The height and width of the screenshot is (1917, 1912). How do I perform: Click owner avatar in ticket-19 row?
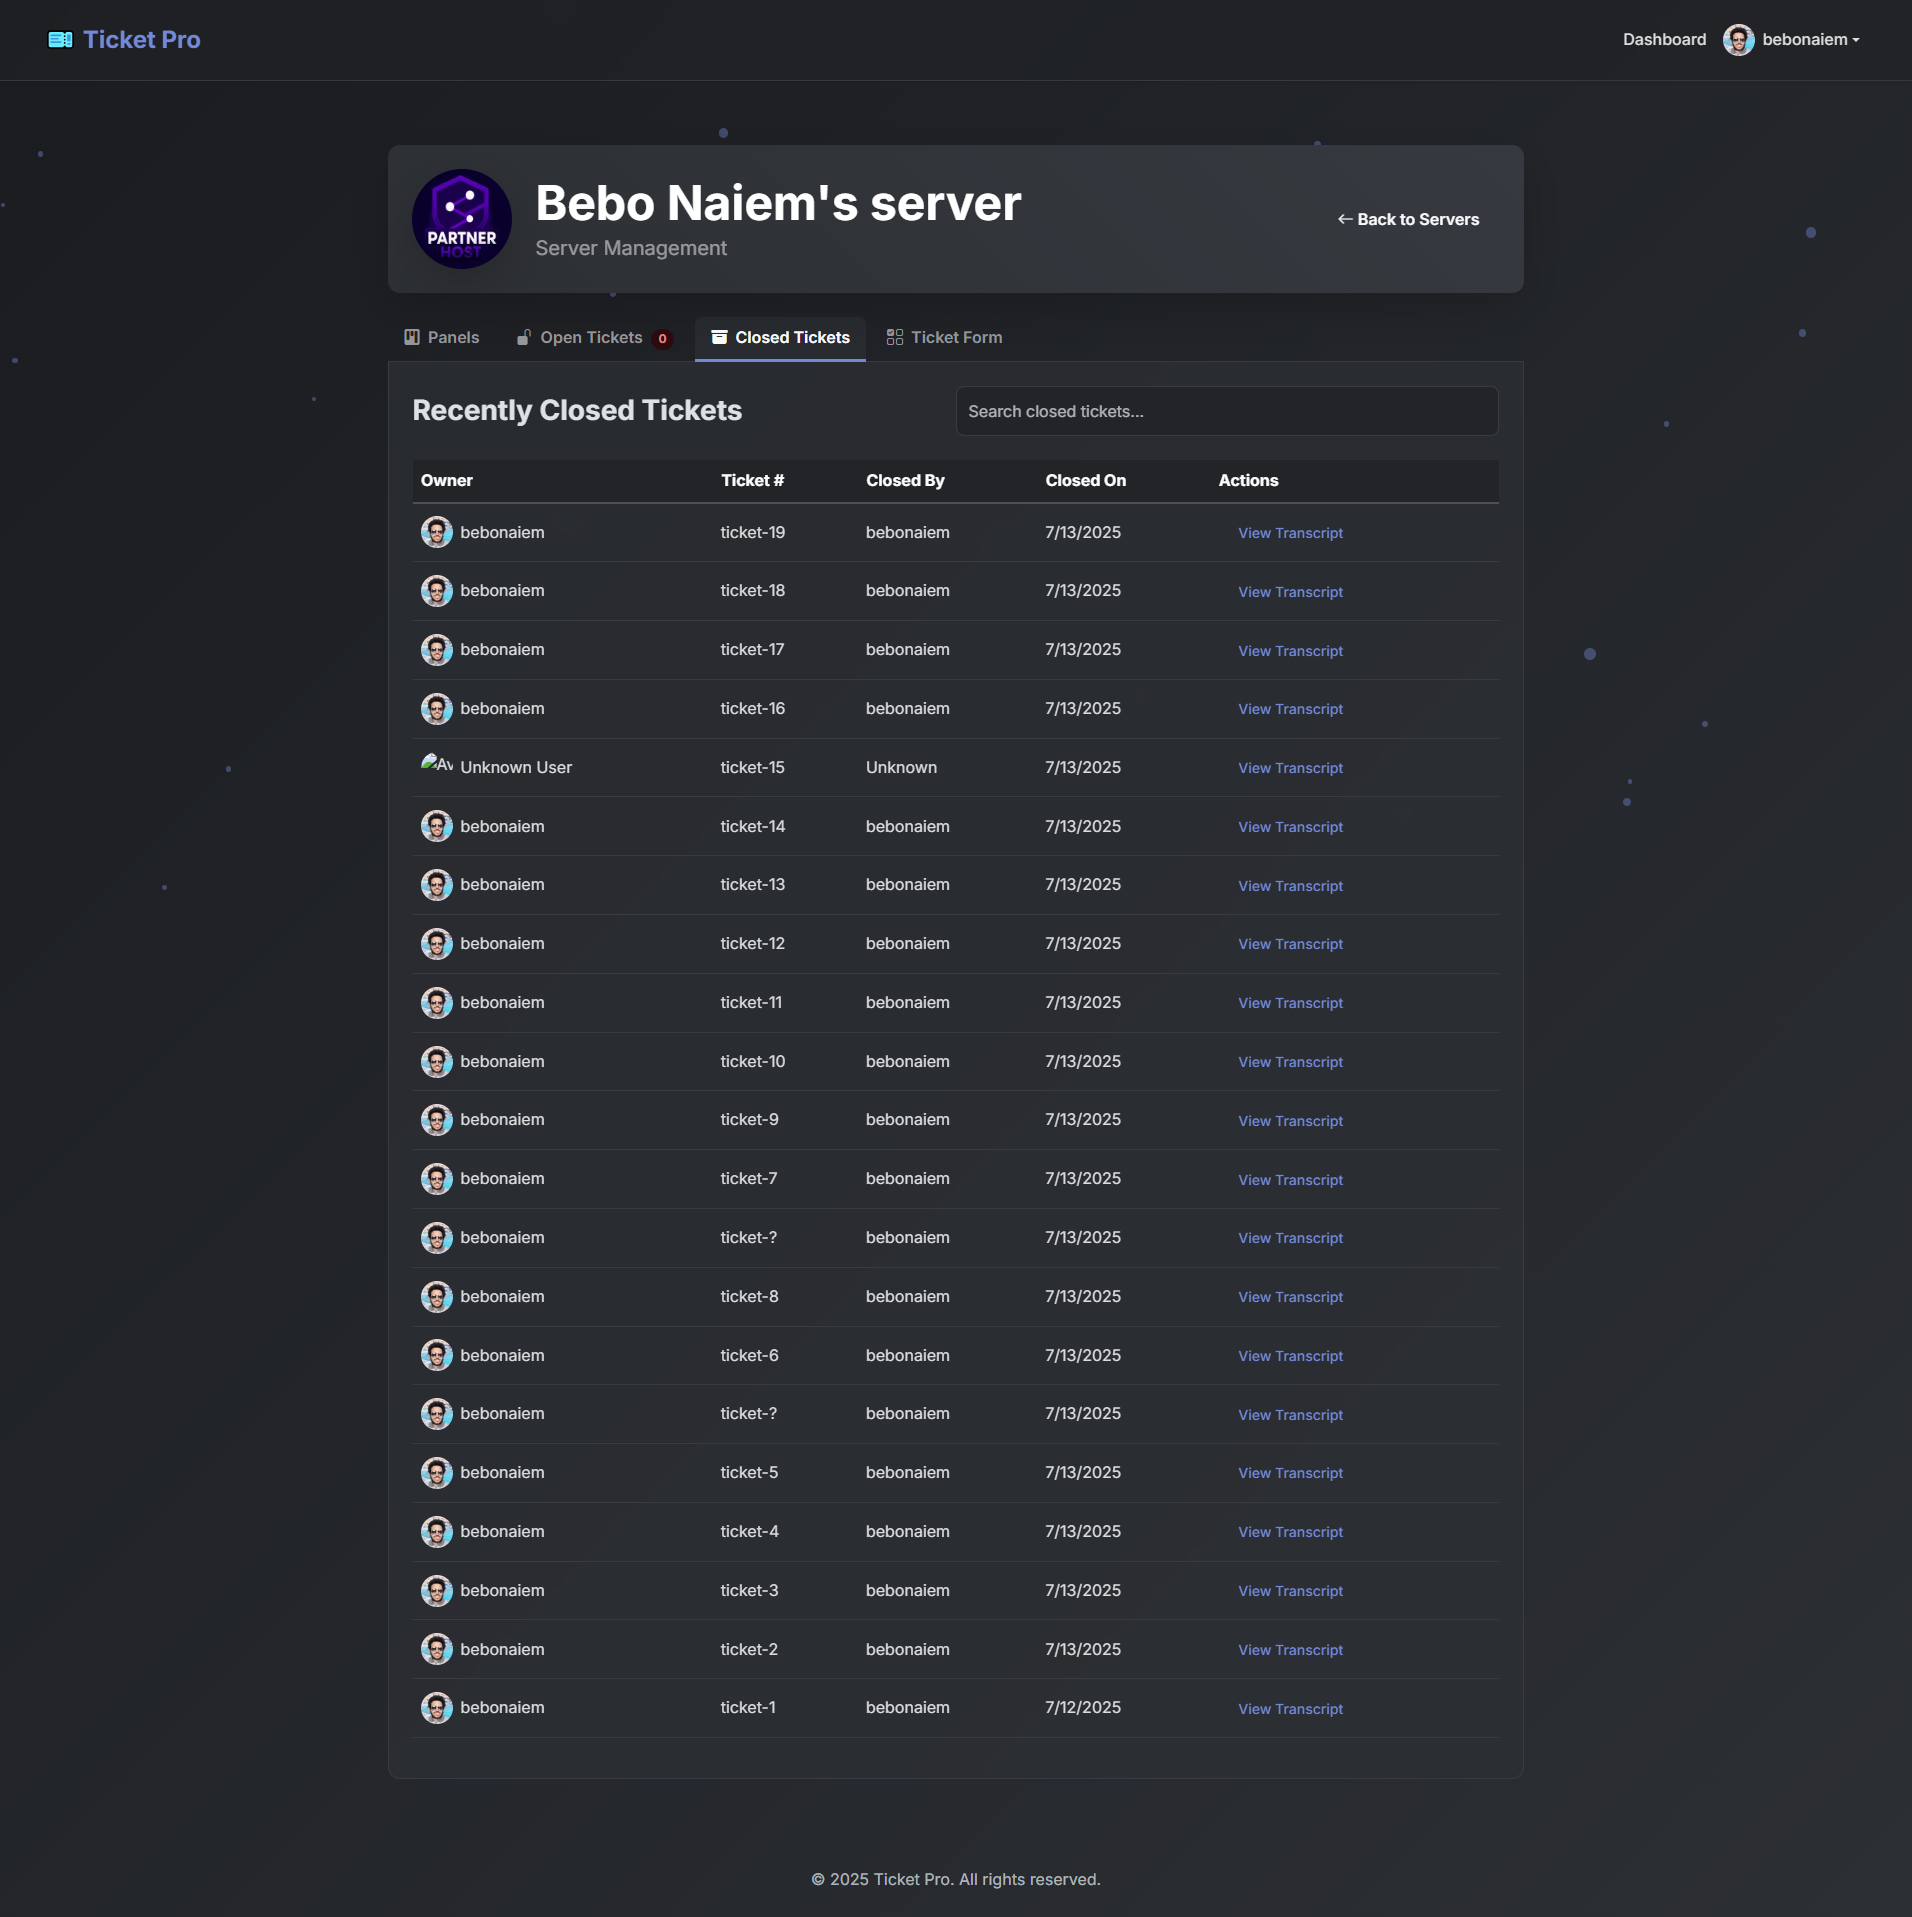pos(436,532)
